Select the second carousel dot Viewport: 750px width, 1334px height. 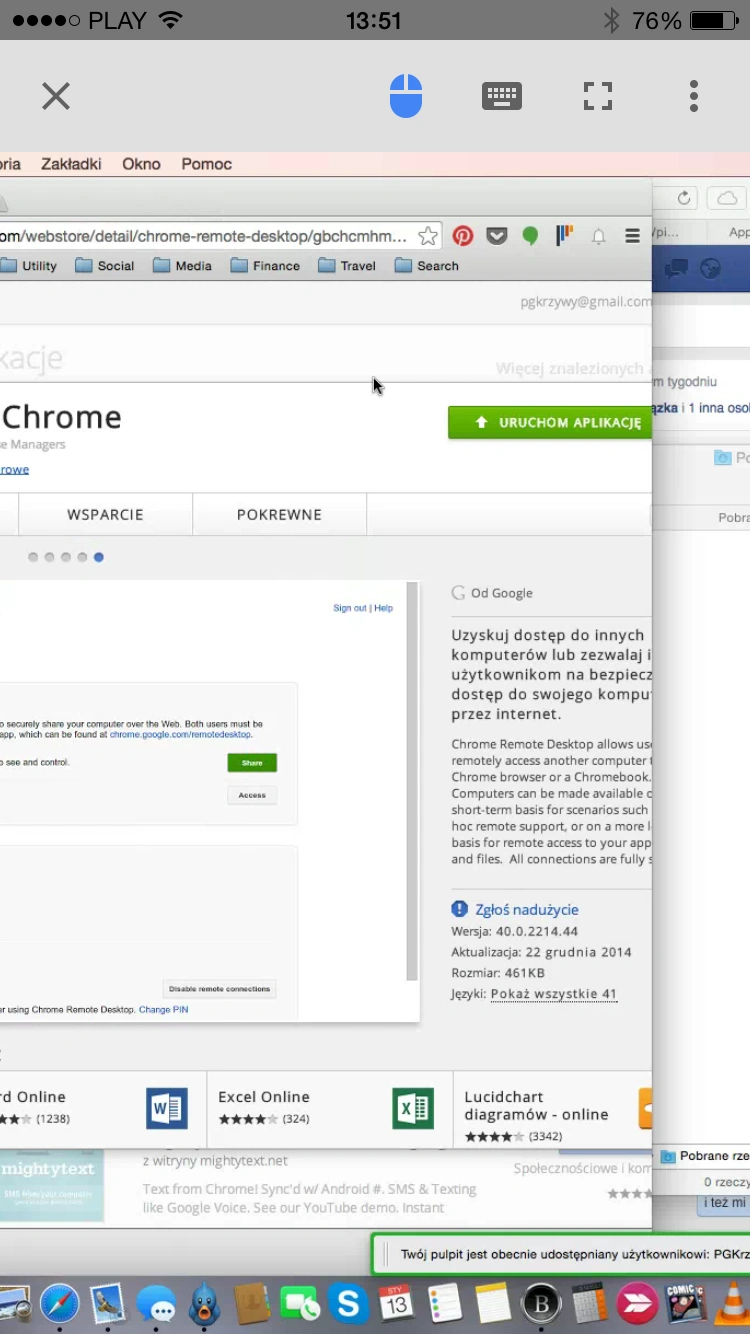(49, 557)
